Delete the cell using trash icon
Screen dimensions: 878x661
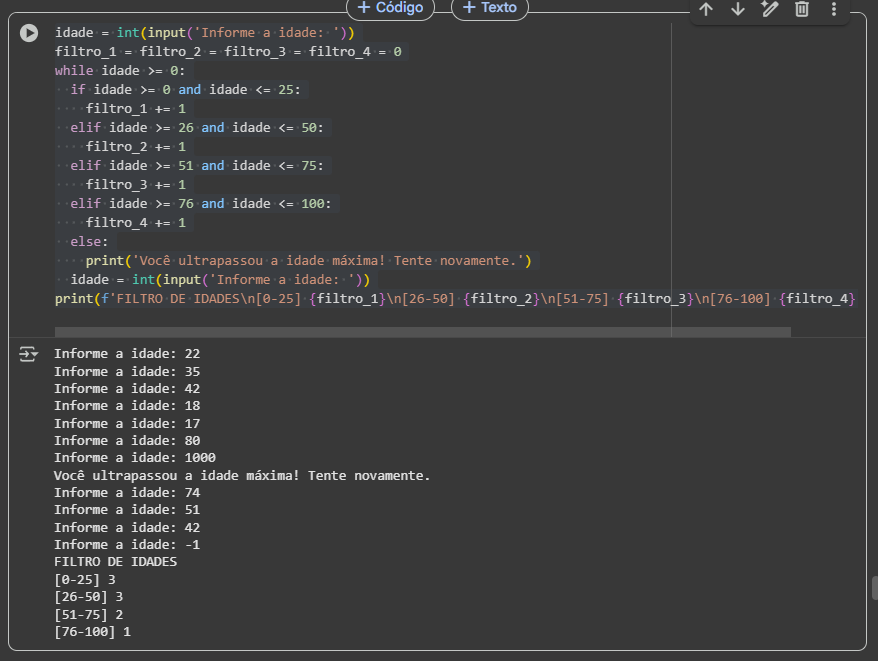coord(801,9)
